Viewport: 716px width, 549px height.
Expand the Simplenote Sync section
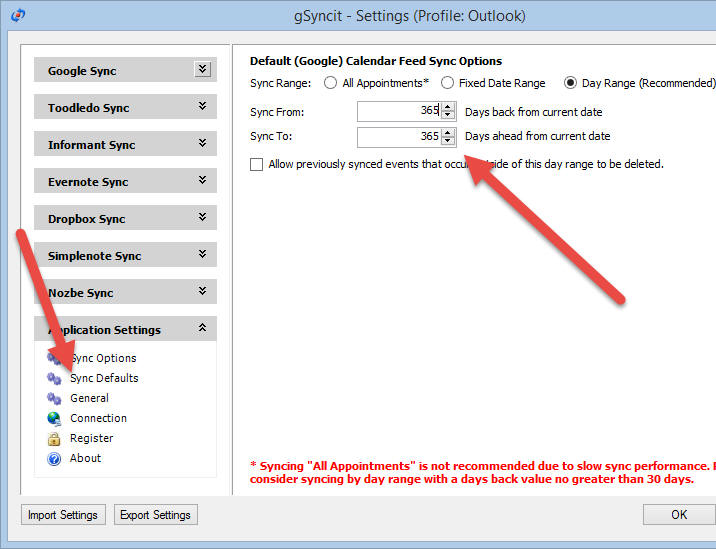pyautogui.click(x=202, y=254)
